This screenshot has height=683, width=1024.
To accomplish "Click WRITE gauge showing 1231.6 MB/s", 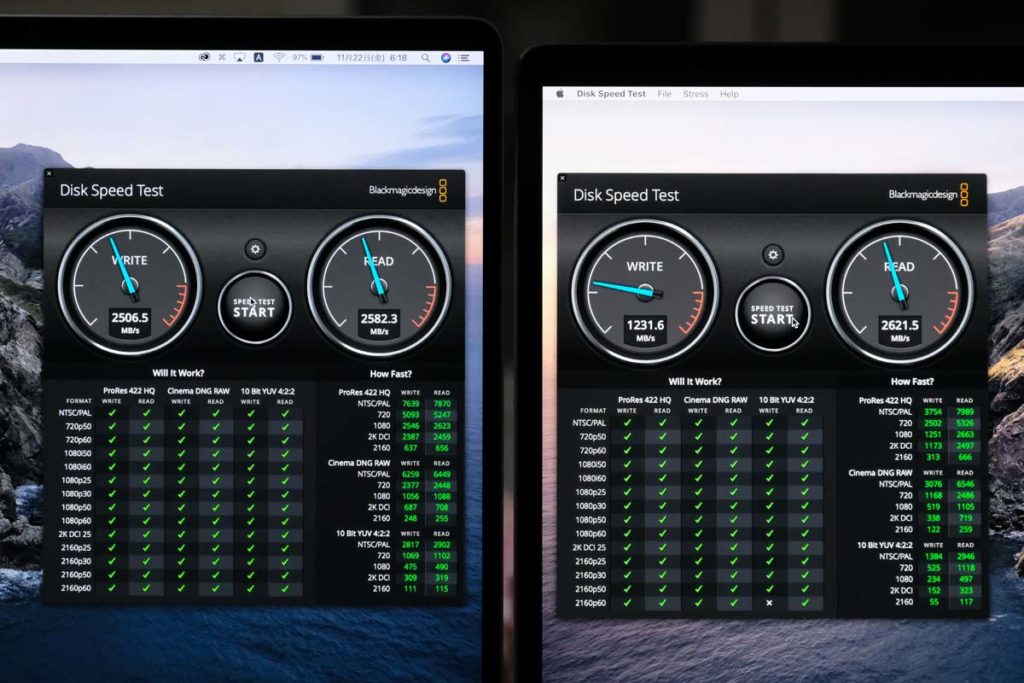I will click(645, 292).
